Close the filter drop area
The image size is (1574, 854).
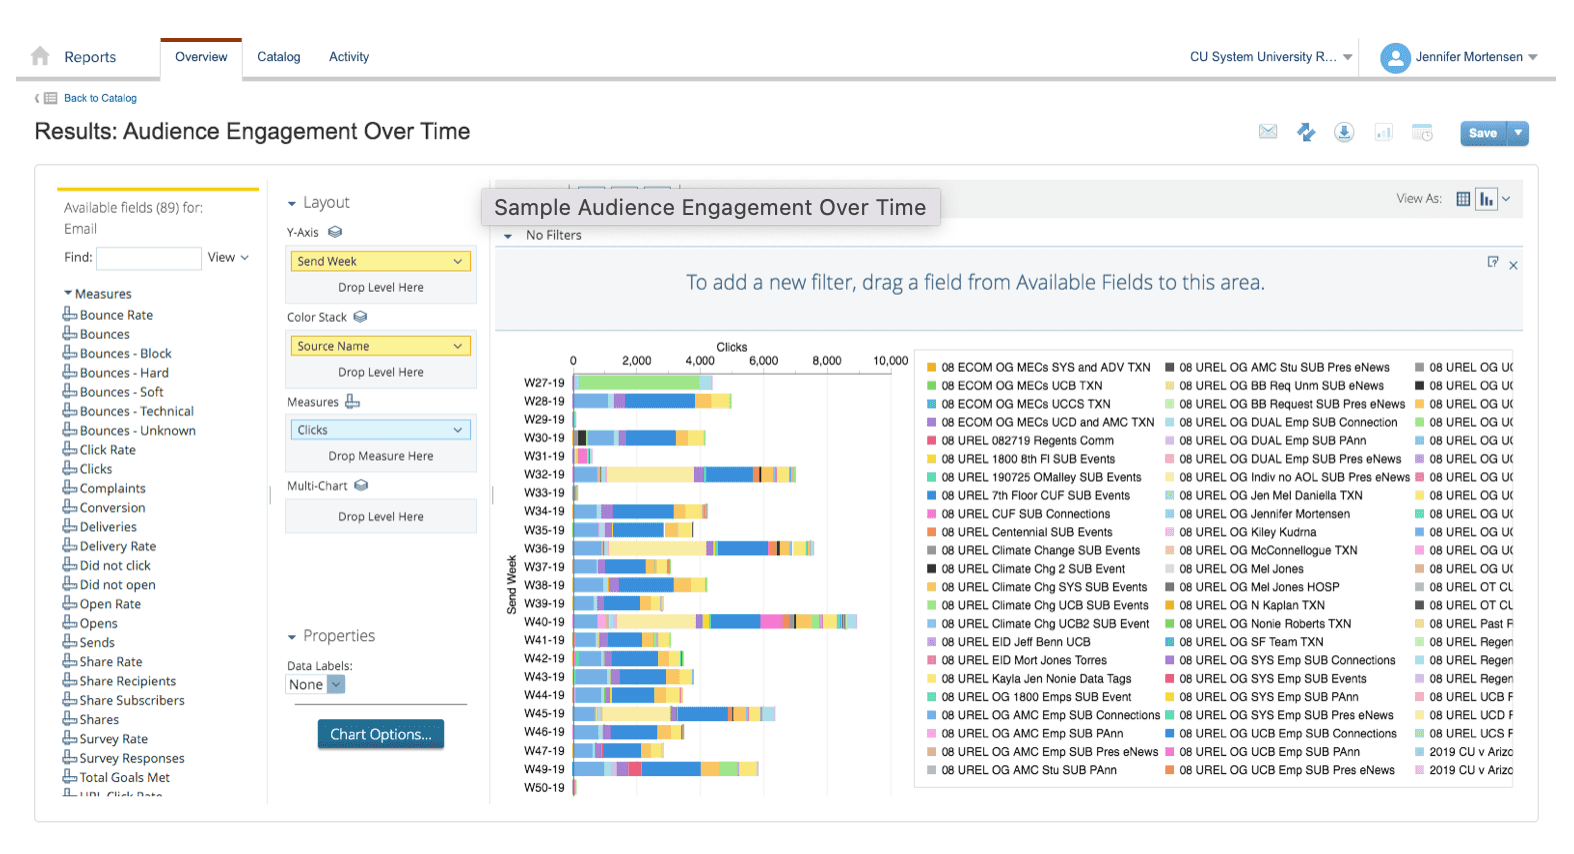[x=1513, y=265]
